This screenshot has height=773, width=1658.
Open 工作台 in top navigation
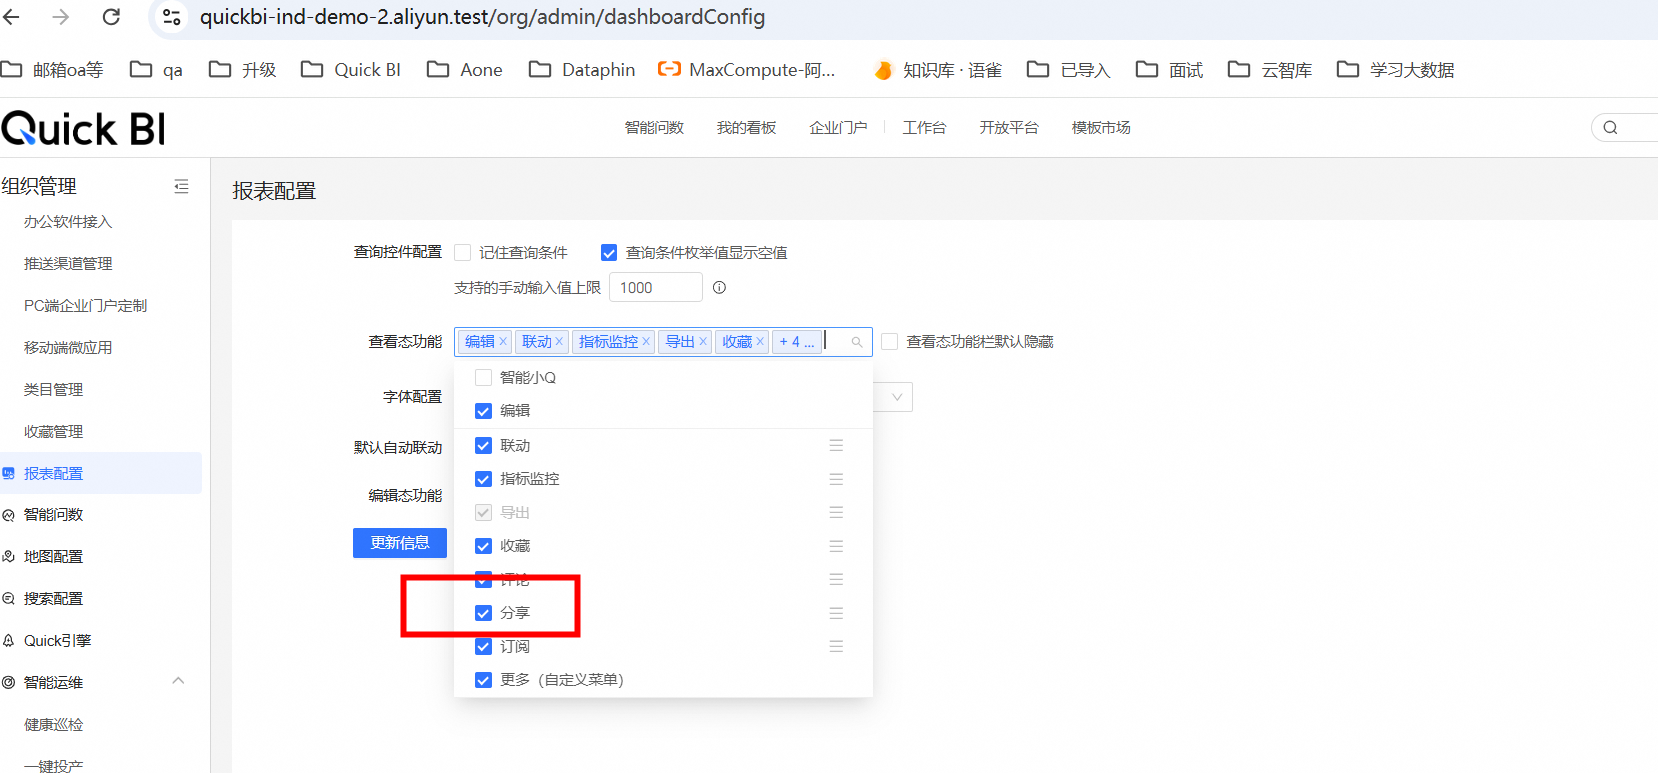tap(924, 128)
